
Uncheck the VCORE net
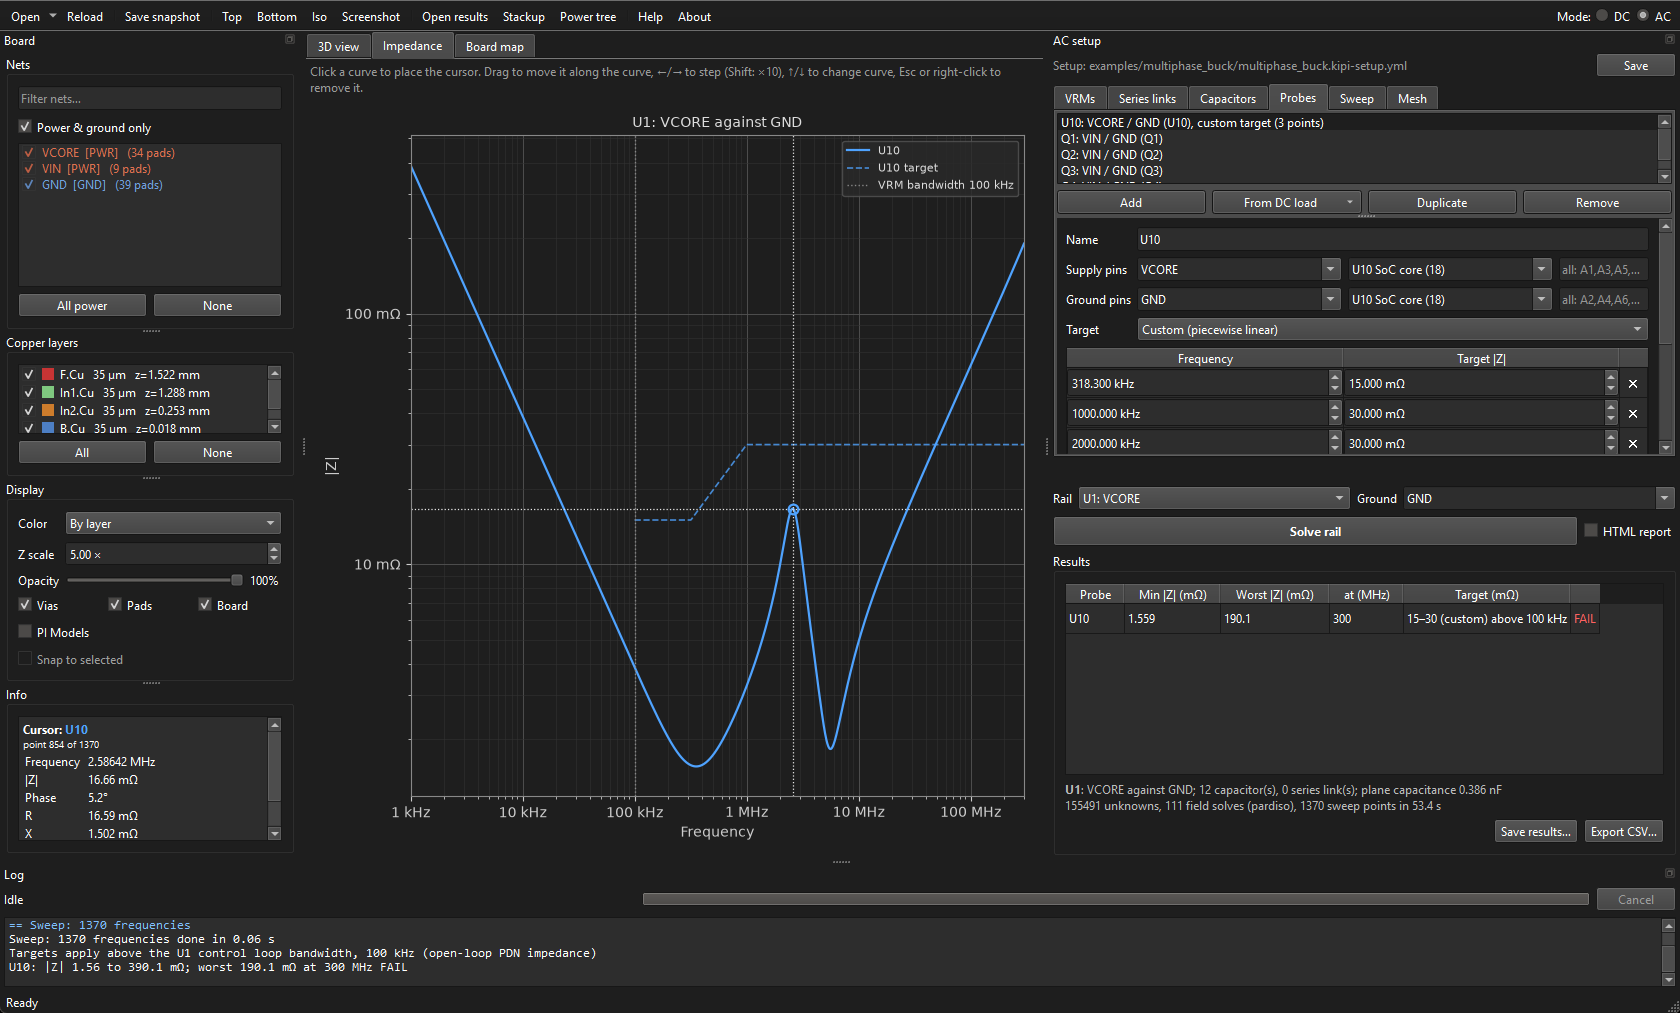coord(29,153)
